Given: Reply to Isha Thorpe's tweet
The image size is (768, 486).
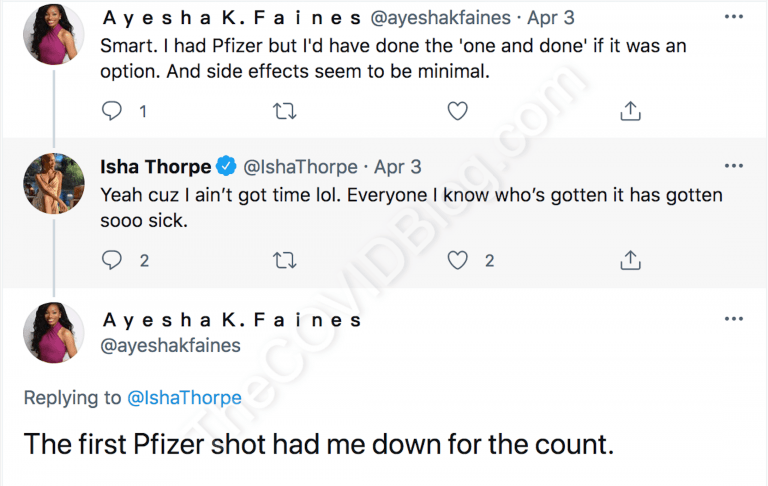Looking at the screenshot, I should click(x=112, y=260).
